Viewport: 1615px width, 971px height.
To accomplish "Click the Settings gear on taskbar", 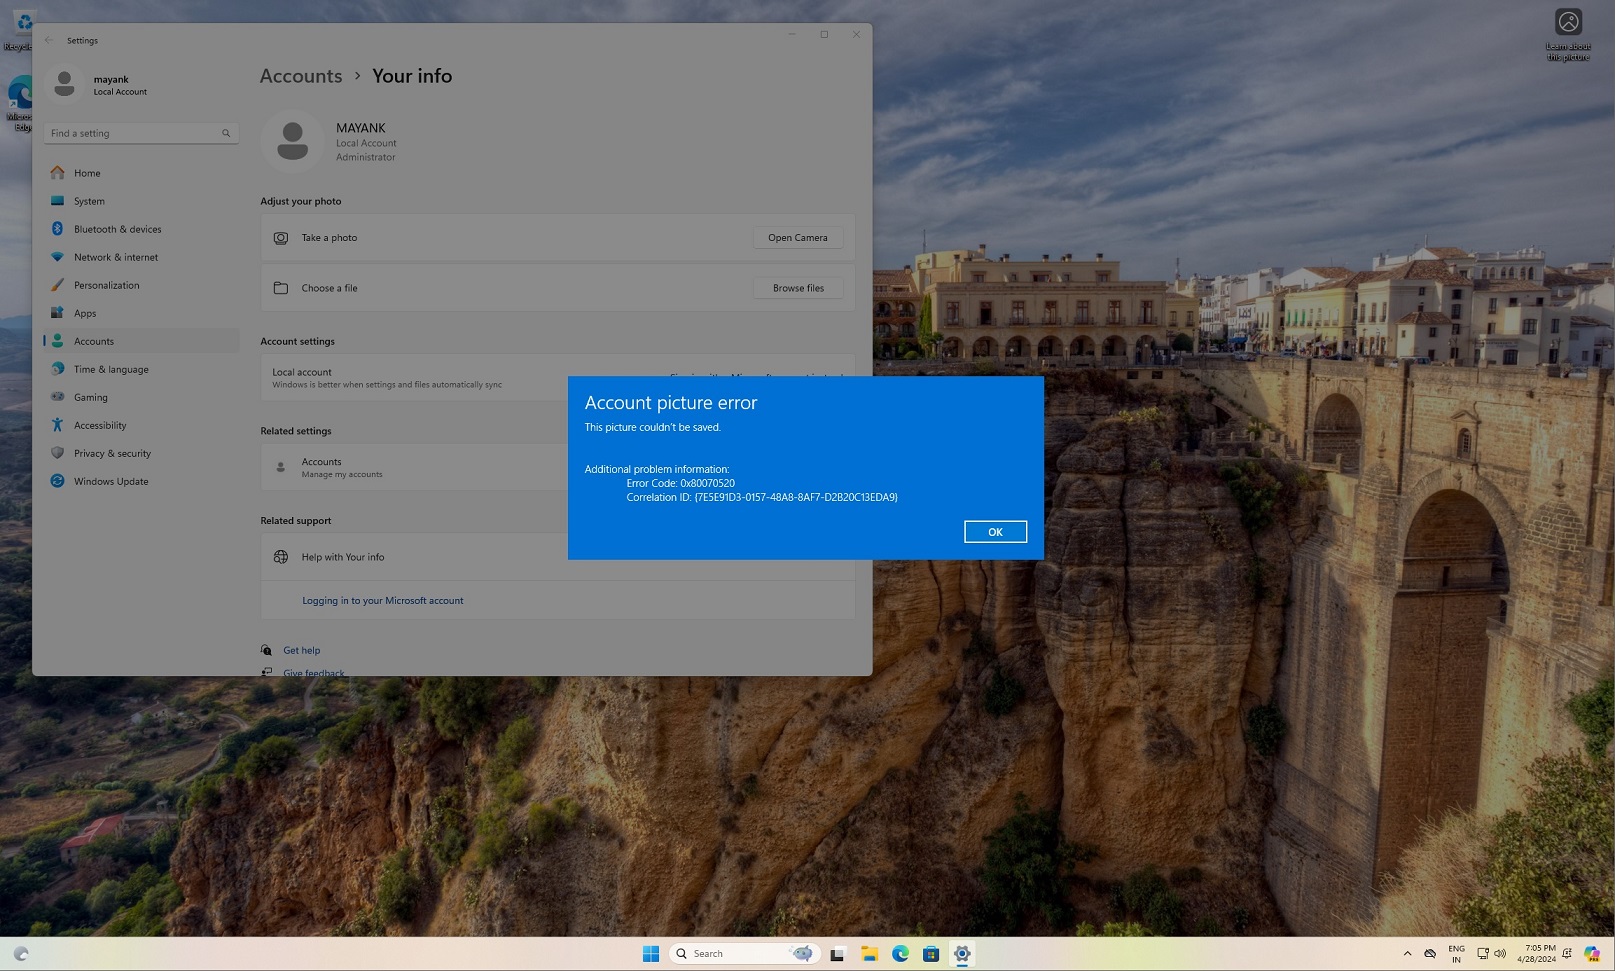I will click(962, 954).
